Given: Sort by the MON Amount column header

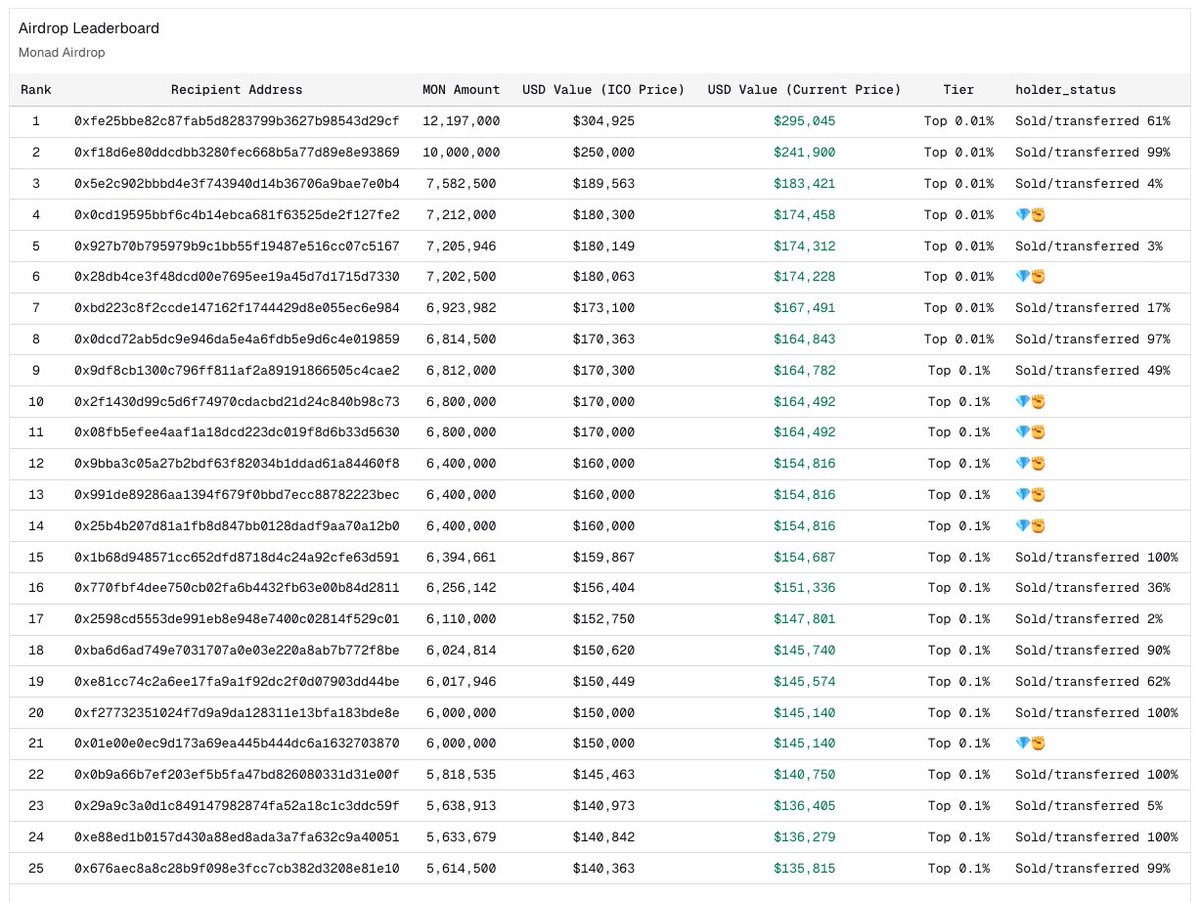Looking at the screenshot, I should pos(461,90).
